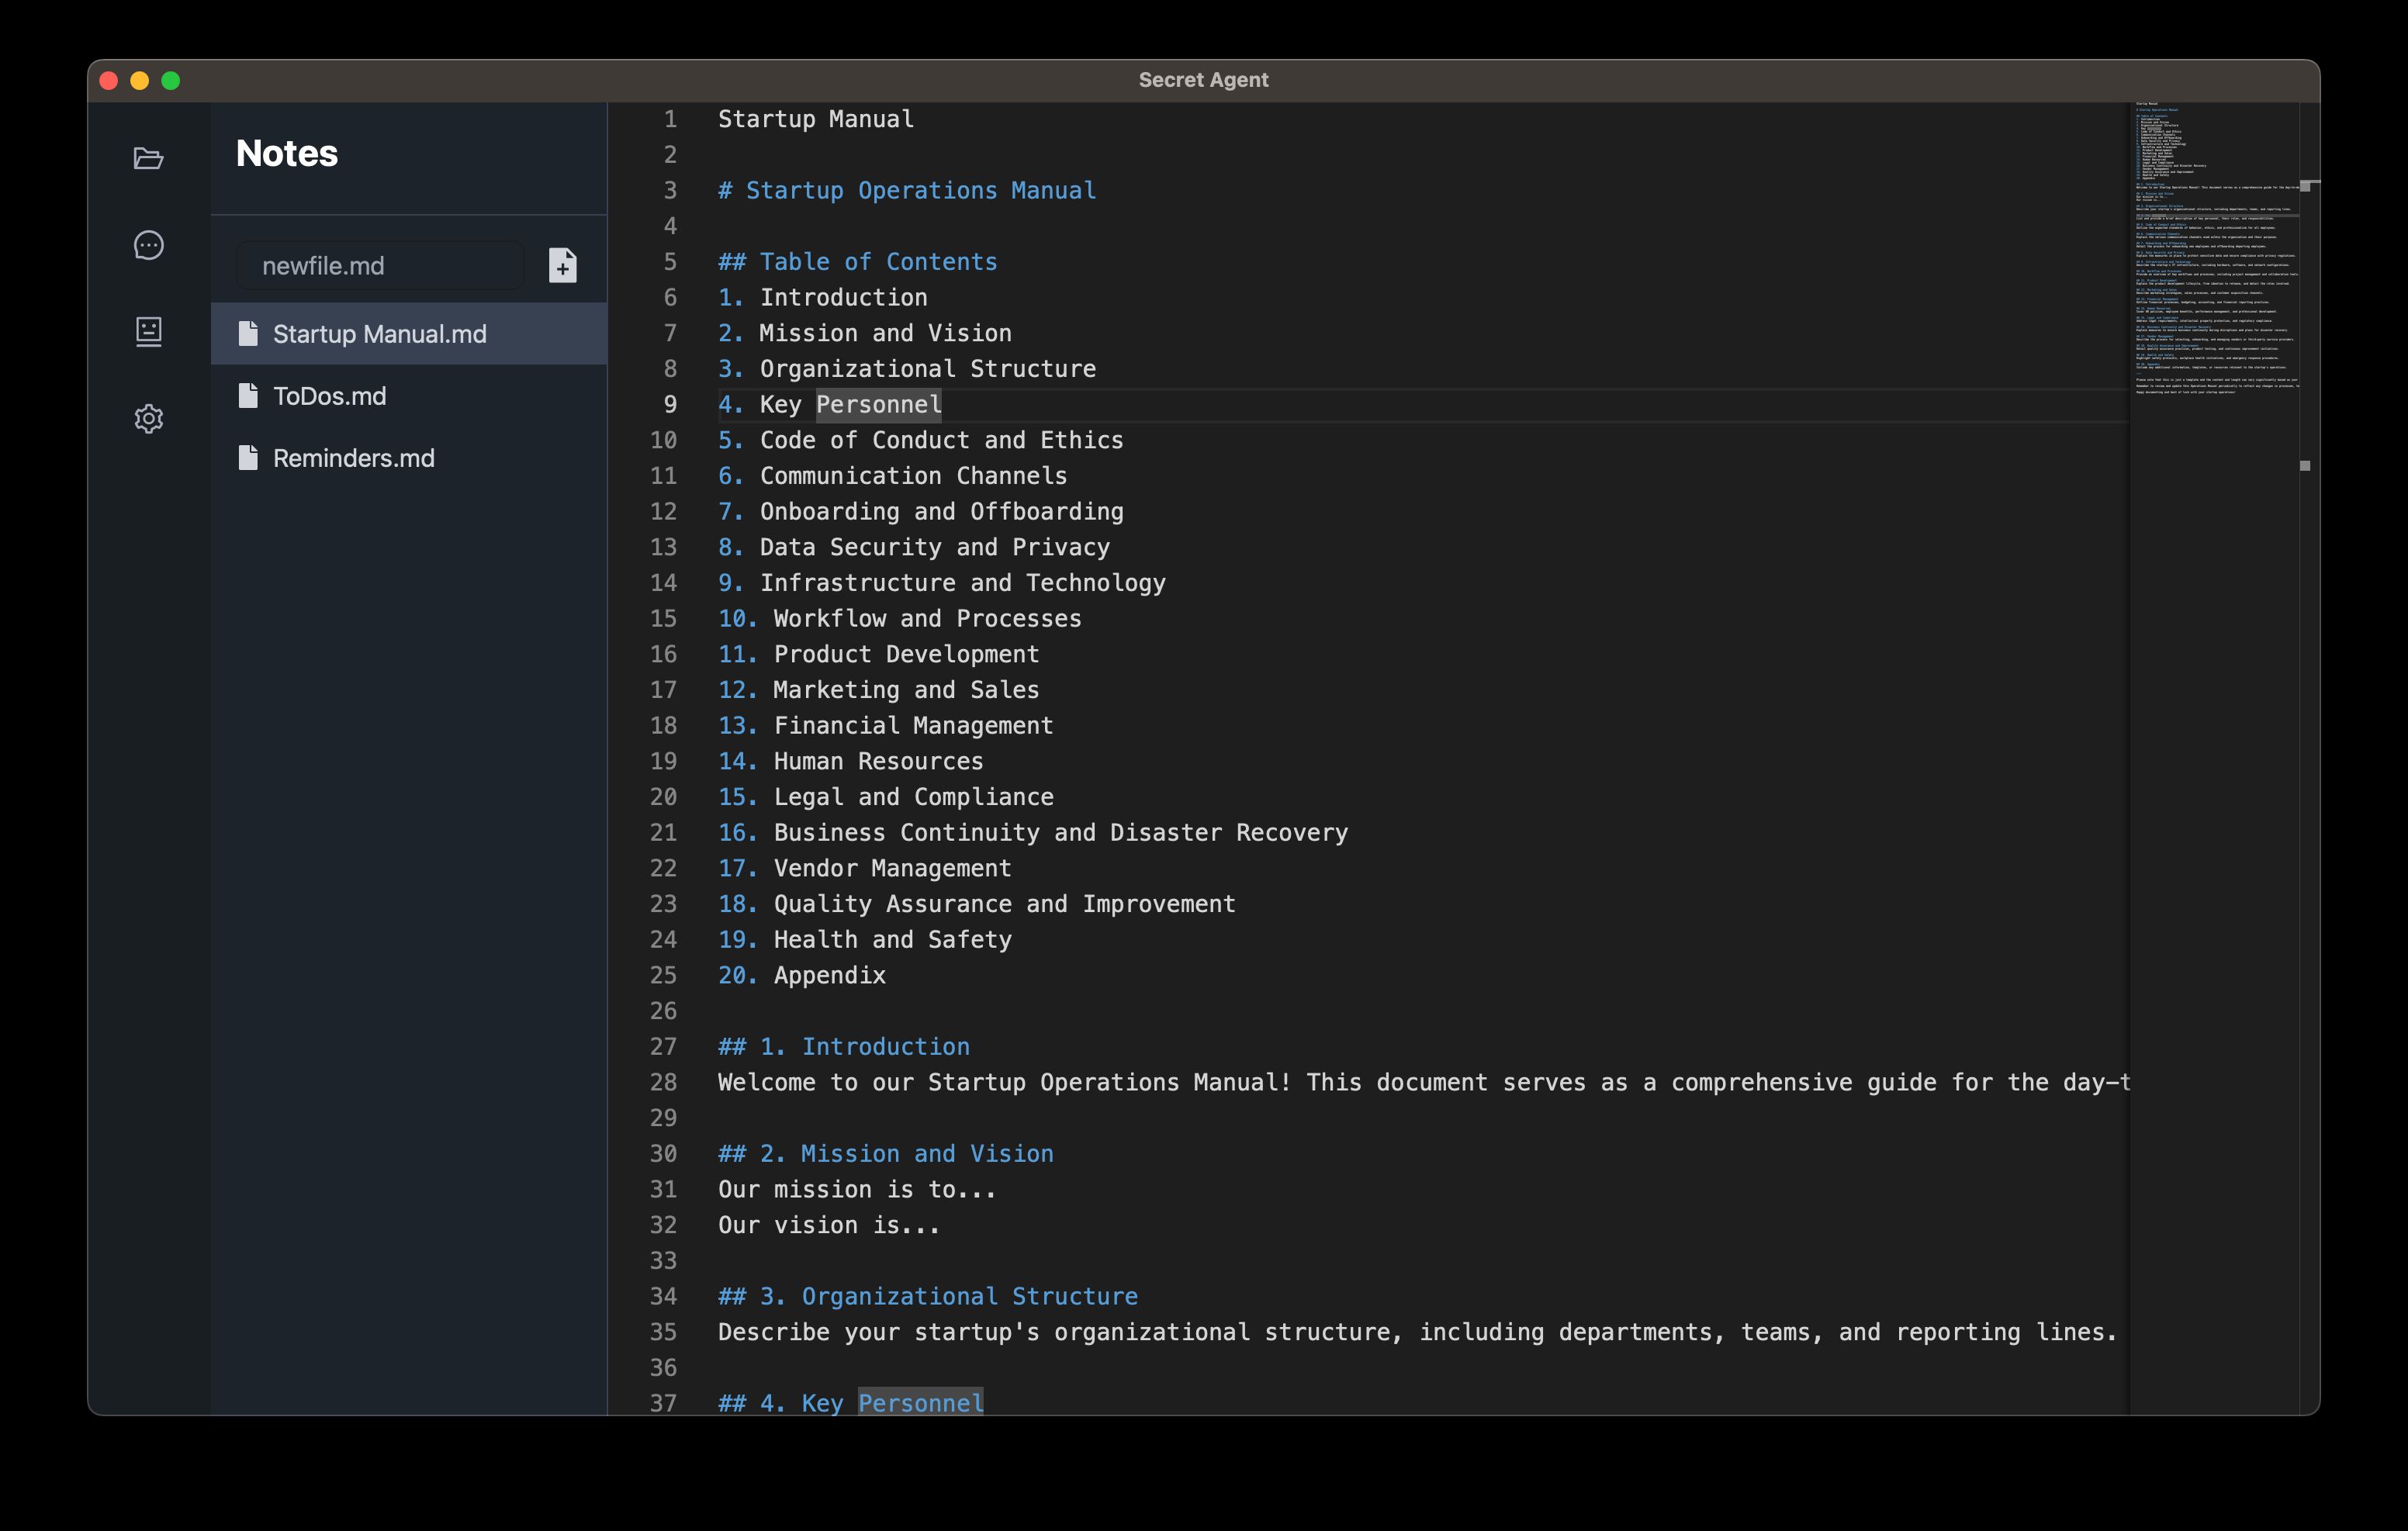
Task: Click the '## Table of Contents' heading
Action: (x=858, y=261)
